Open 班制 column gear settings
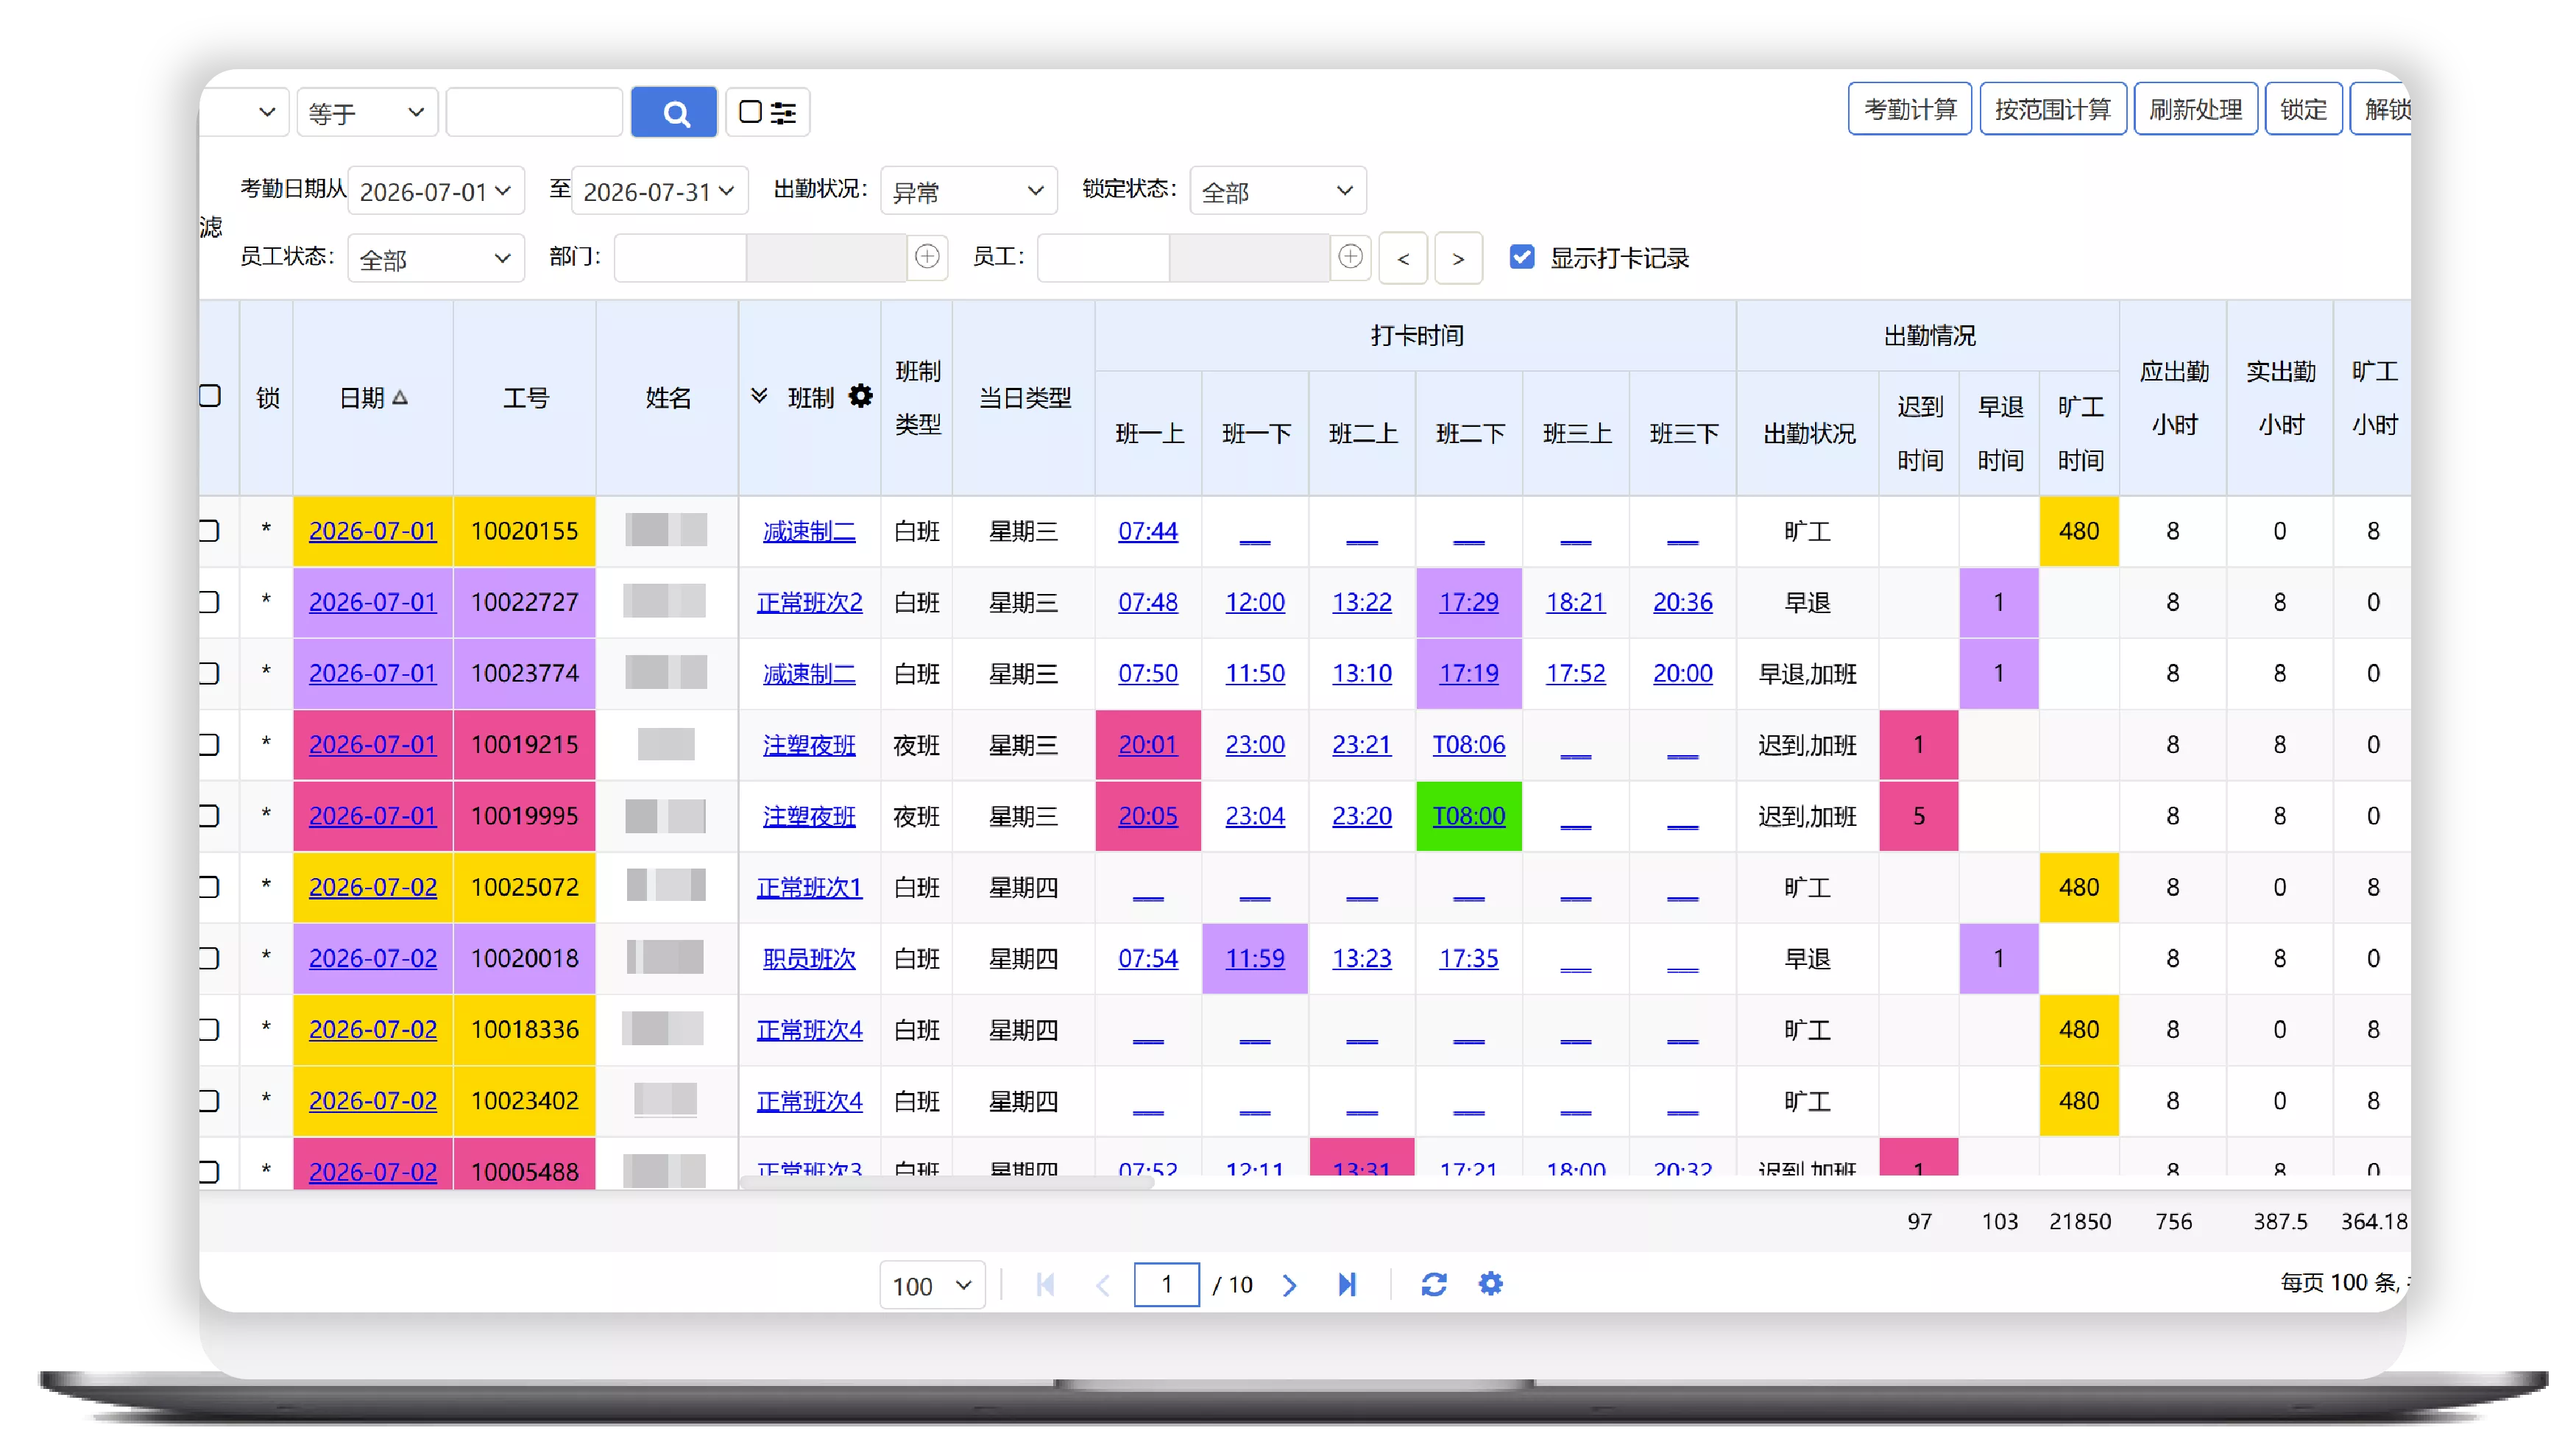 click(x=861, y=396)
